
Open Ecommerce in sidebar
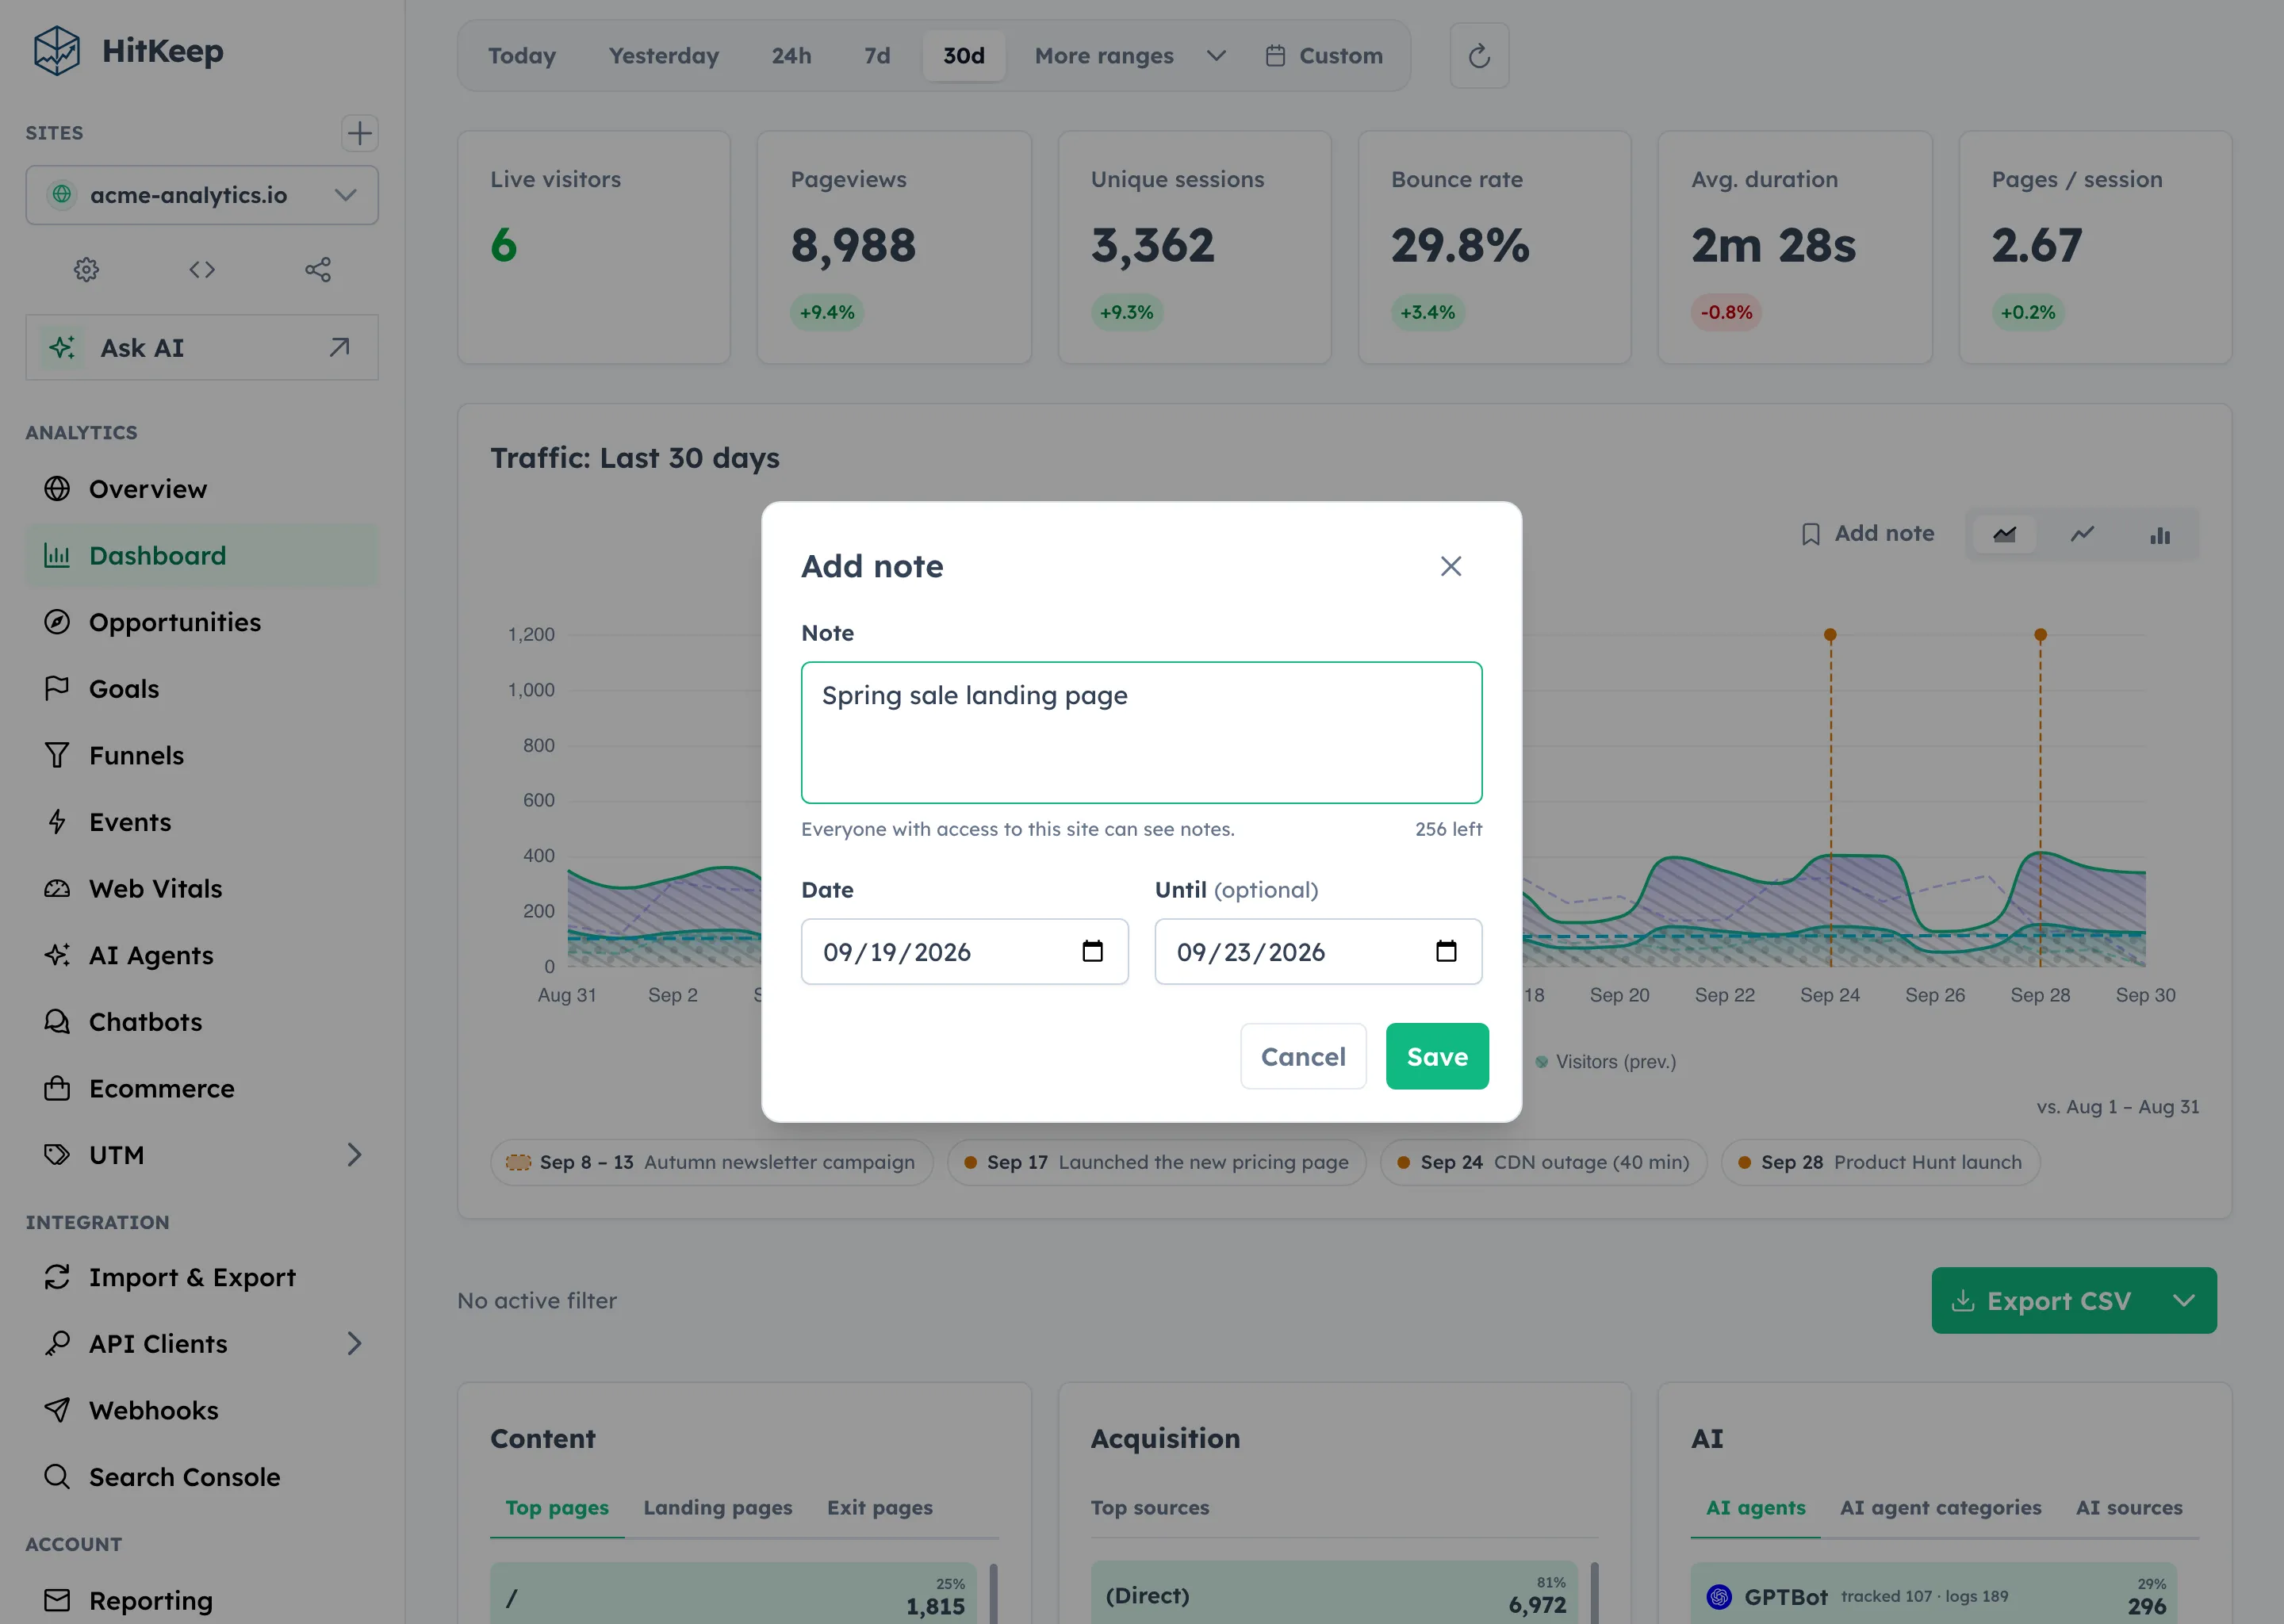(x=202, y=1088)
